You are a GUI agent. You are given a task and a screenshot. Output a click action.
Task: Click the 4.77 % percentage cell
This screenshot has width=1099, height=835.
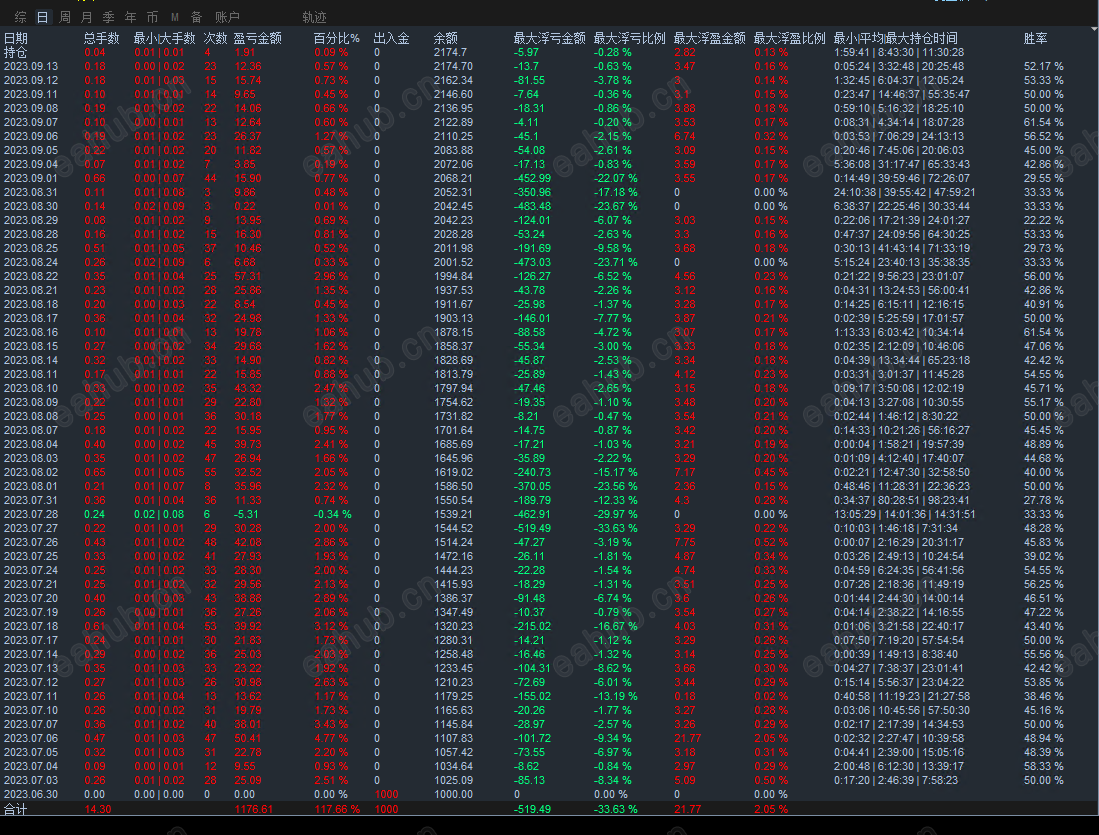tap(331, 738)
